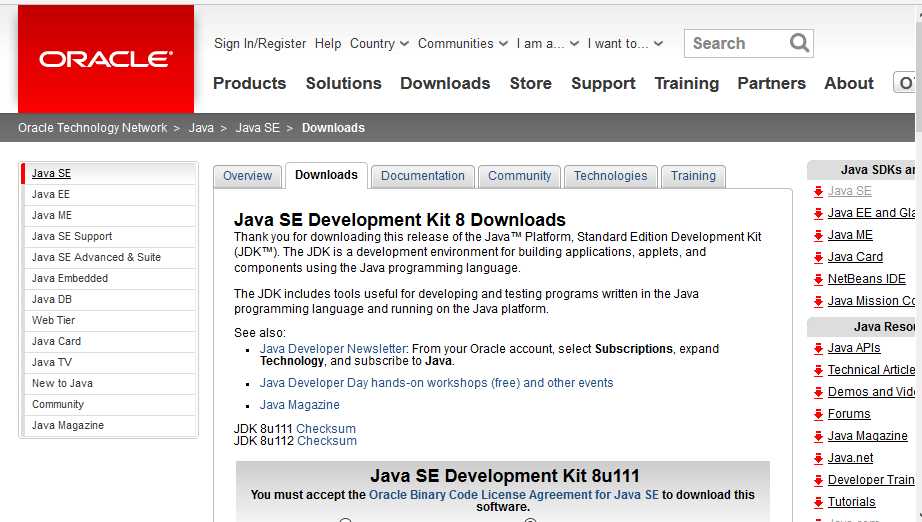Viewport: 922px width, 522px height.
Task: Open JDK 8u112 Checksum link
Action: coord(326,441)
